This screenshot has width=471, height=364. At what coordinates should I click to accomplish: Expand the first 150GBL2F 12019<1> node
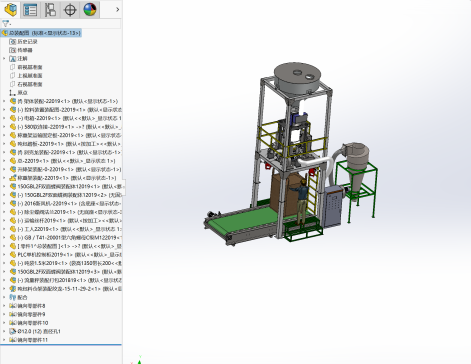[x=4, y=186]
